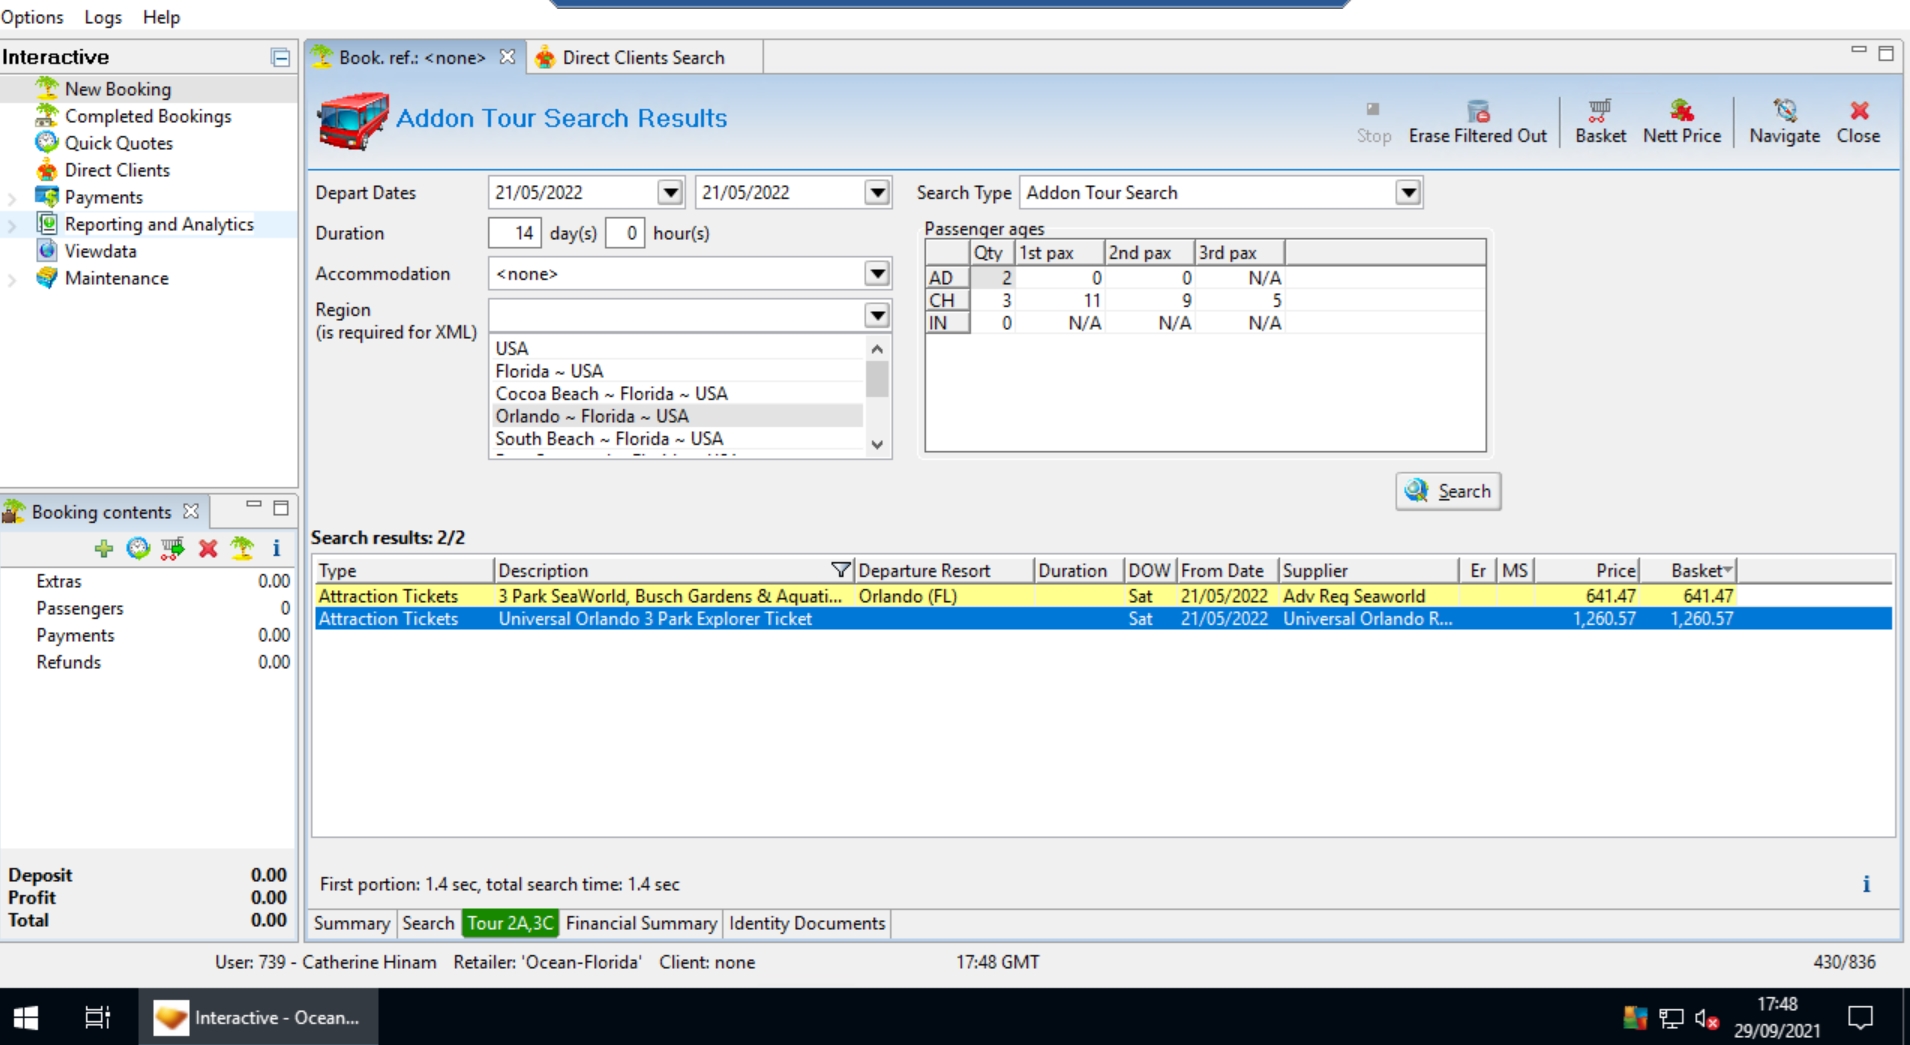Screen dimensions: 1910x1045
Task: Select 'USA' in the Region list
Action: pyautogui.click(x=677, y=348)
